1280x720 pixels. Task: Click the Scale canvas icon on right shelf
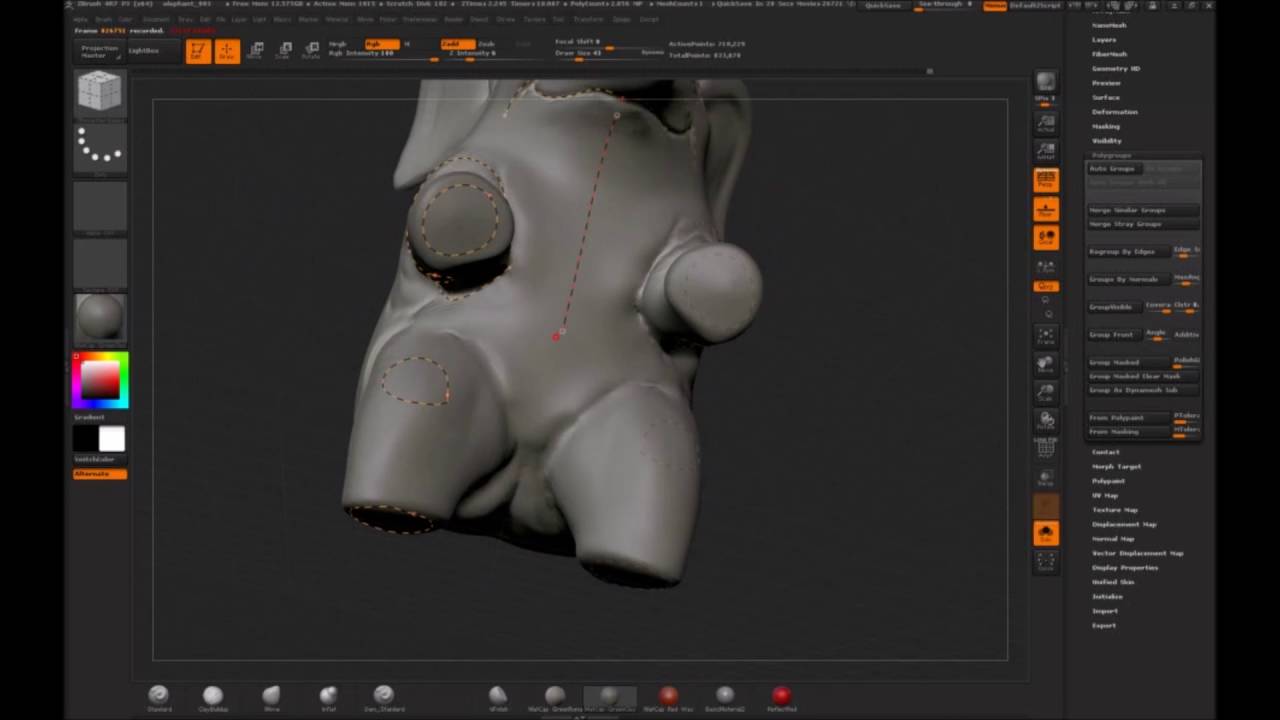[x=1045, y=392]
